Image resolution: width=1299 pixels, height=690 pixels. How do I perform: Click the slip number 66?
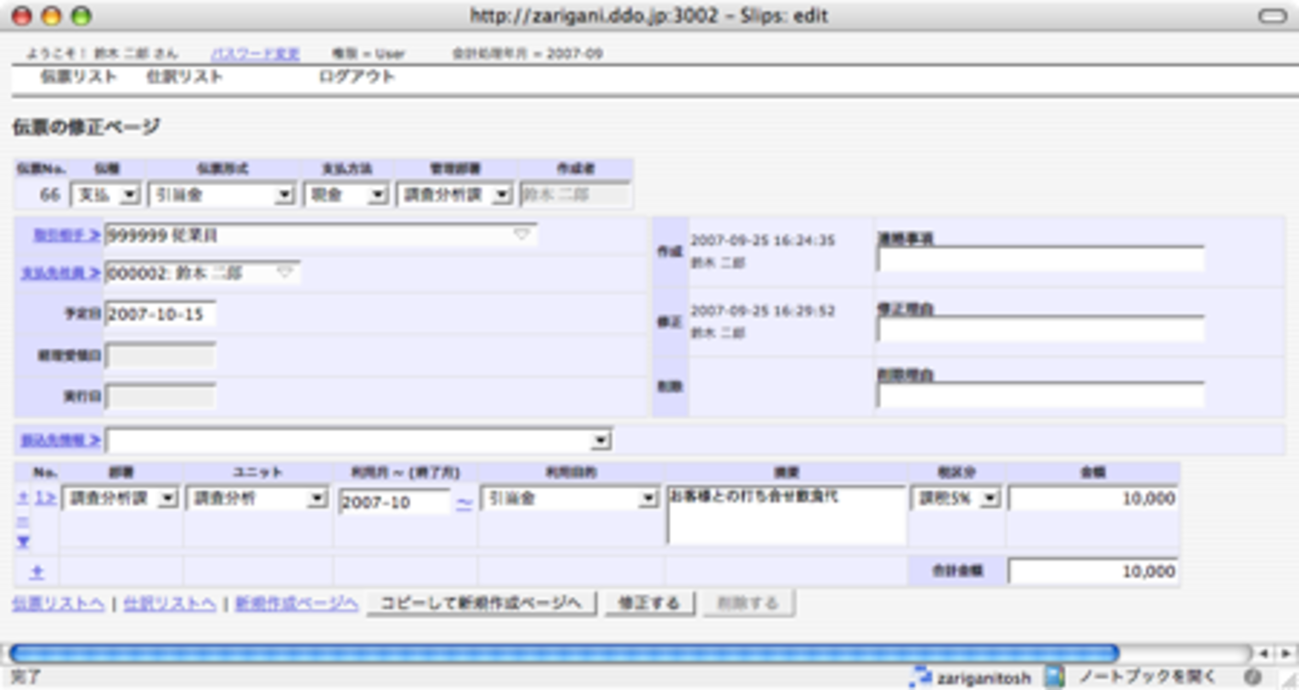(49, 195)
